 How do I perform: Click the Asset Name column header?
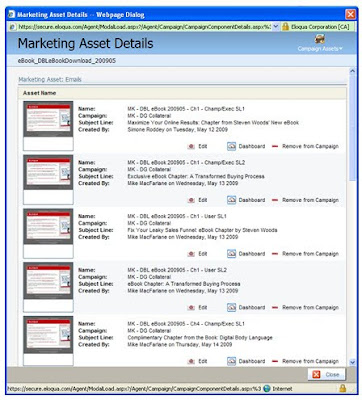(x=39, y=93)
